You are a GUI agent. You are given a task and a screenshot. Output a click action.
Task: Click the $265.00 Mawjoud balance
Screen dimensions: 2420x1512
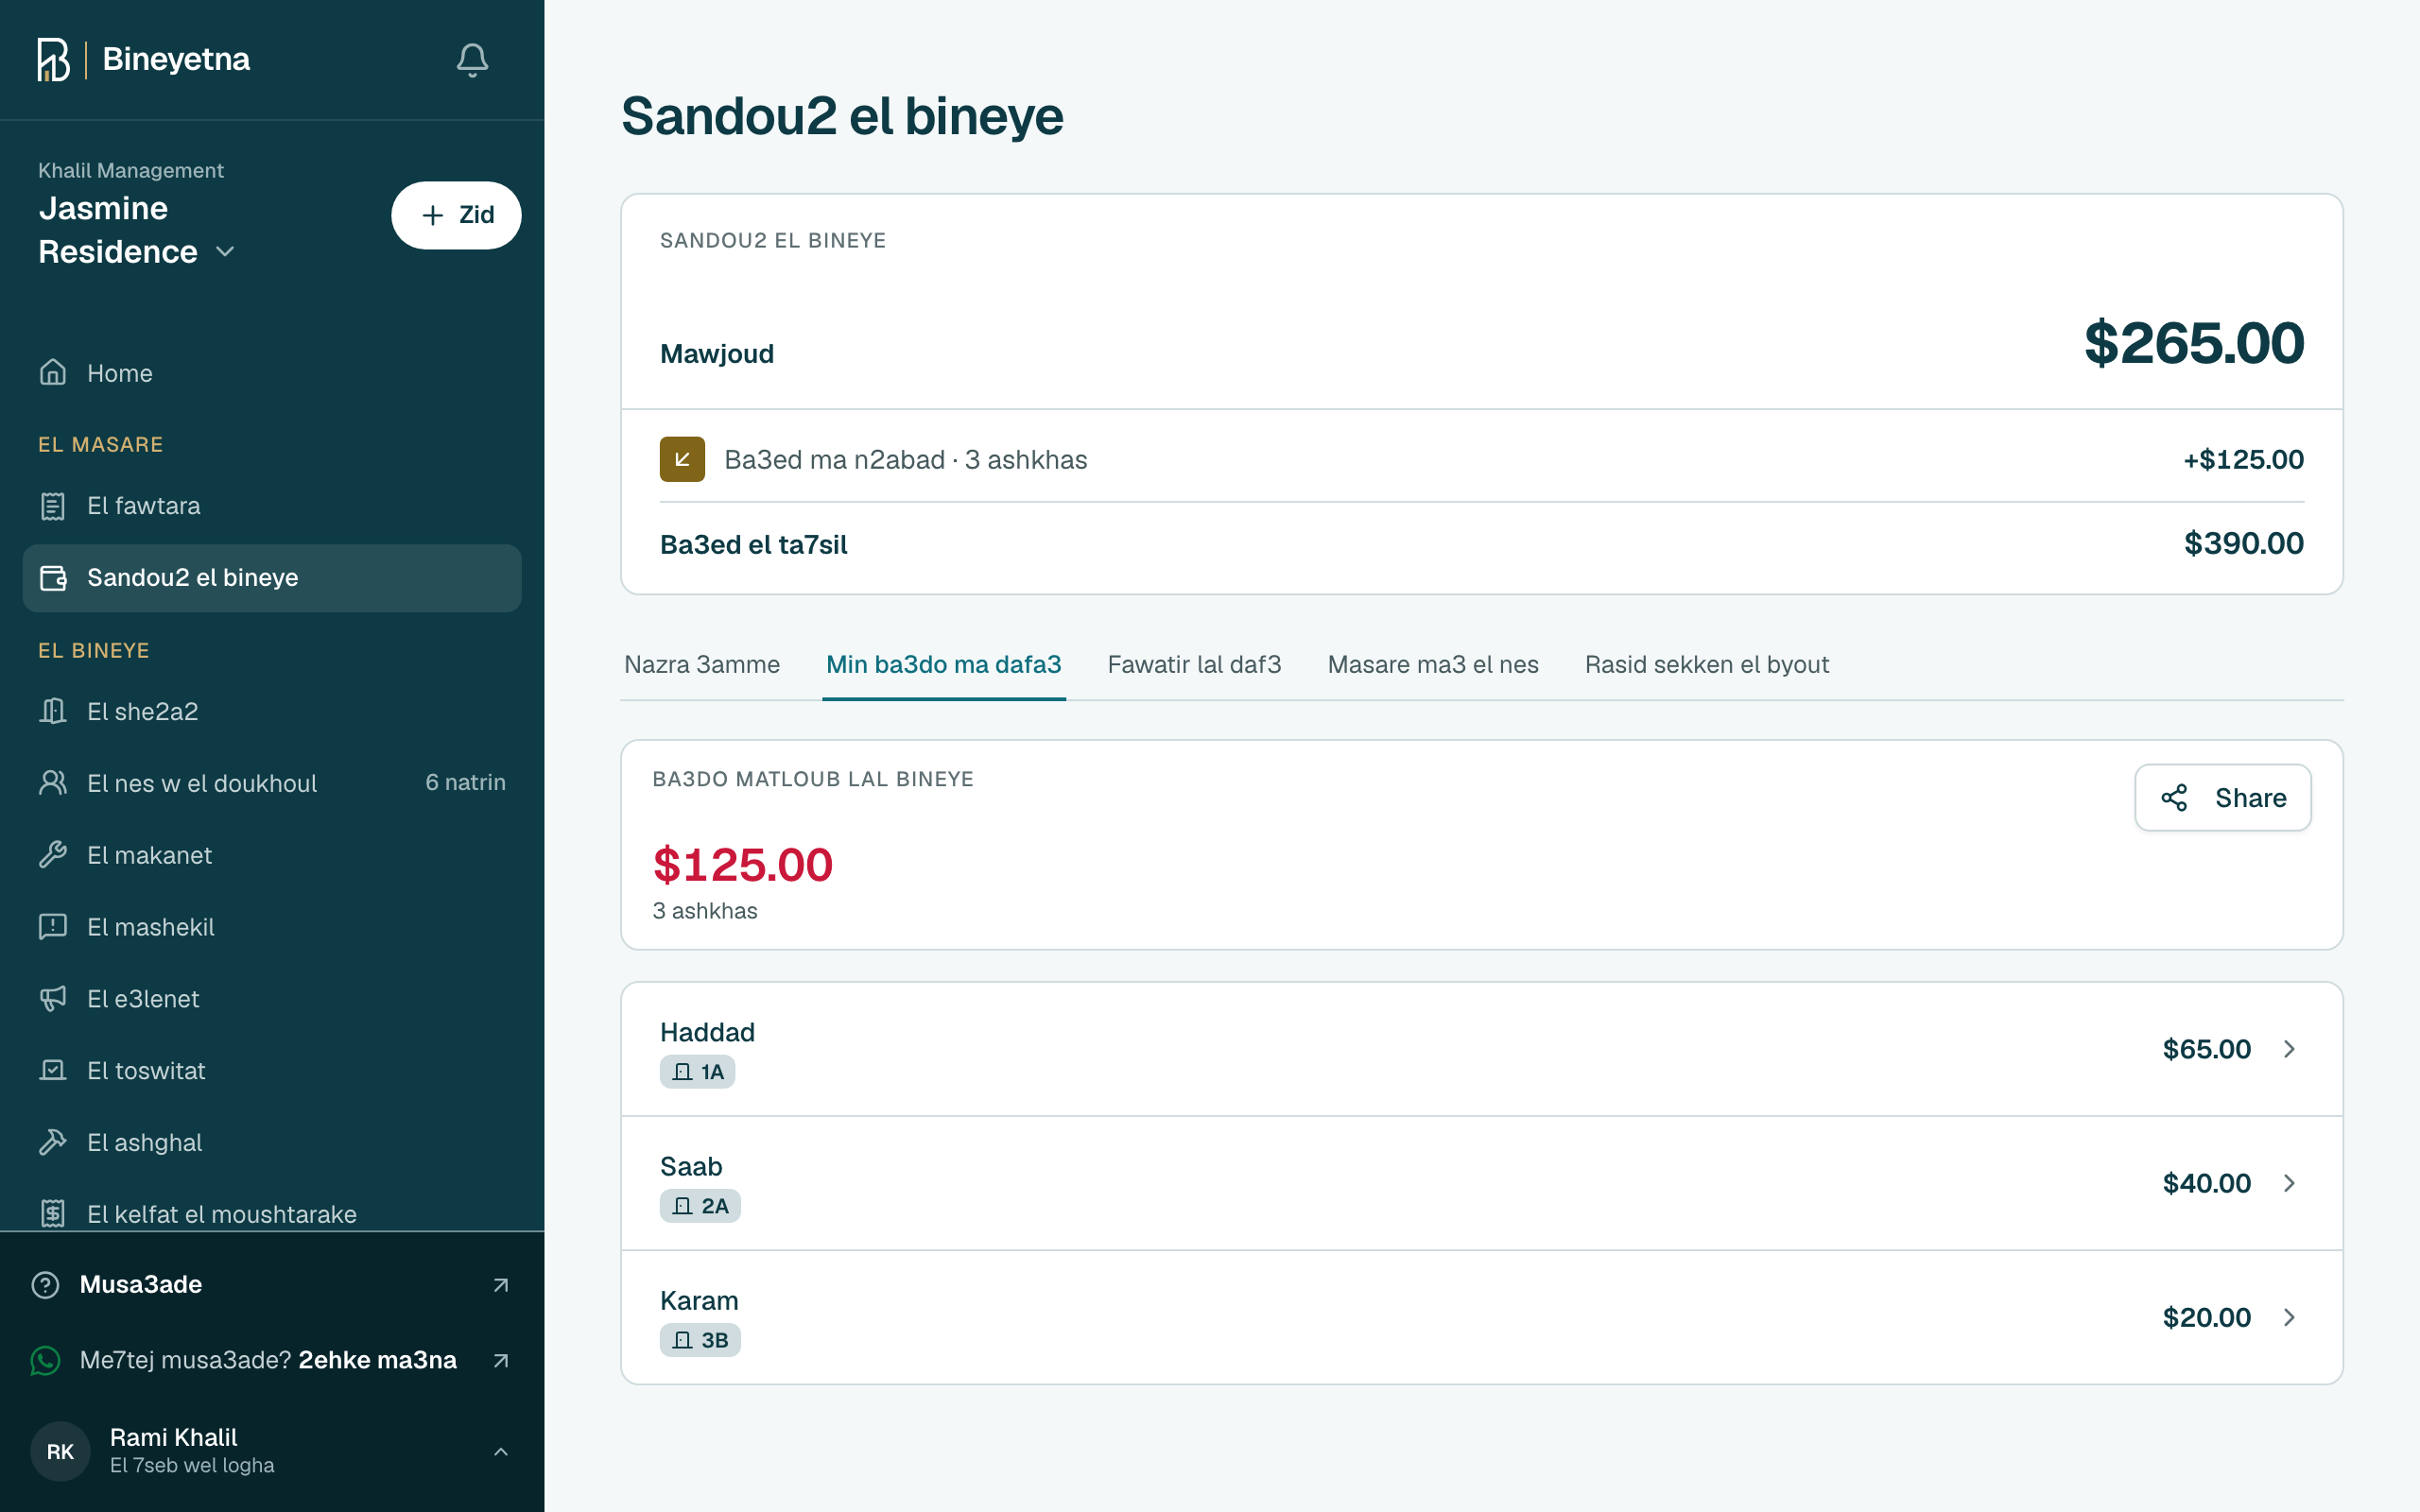[2194, 343]
